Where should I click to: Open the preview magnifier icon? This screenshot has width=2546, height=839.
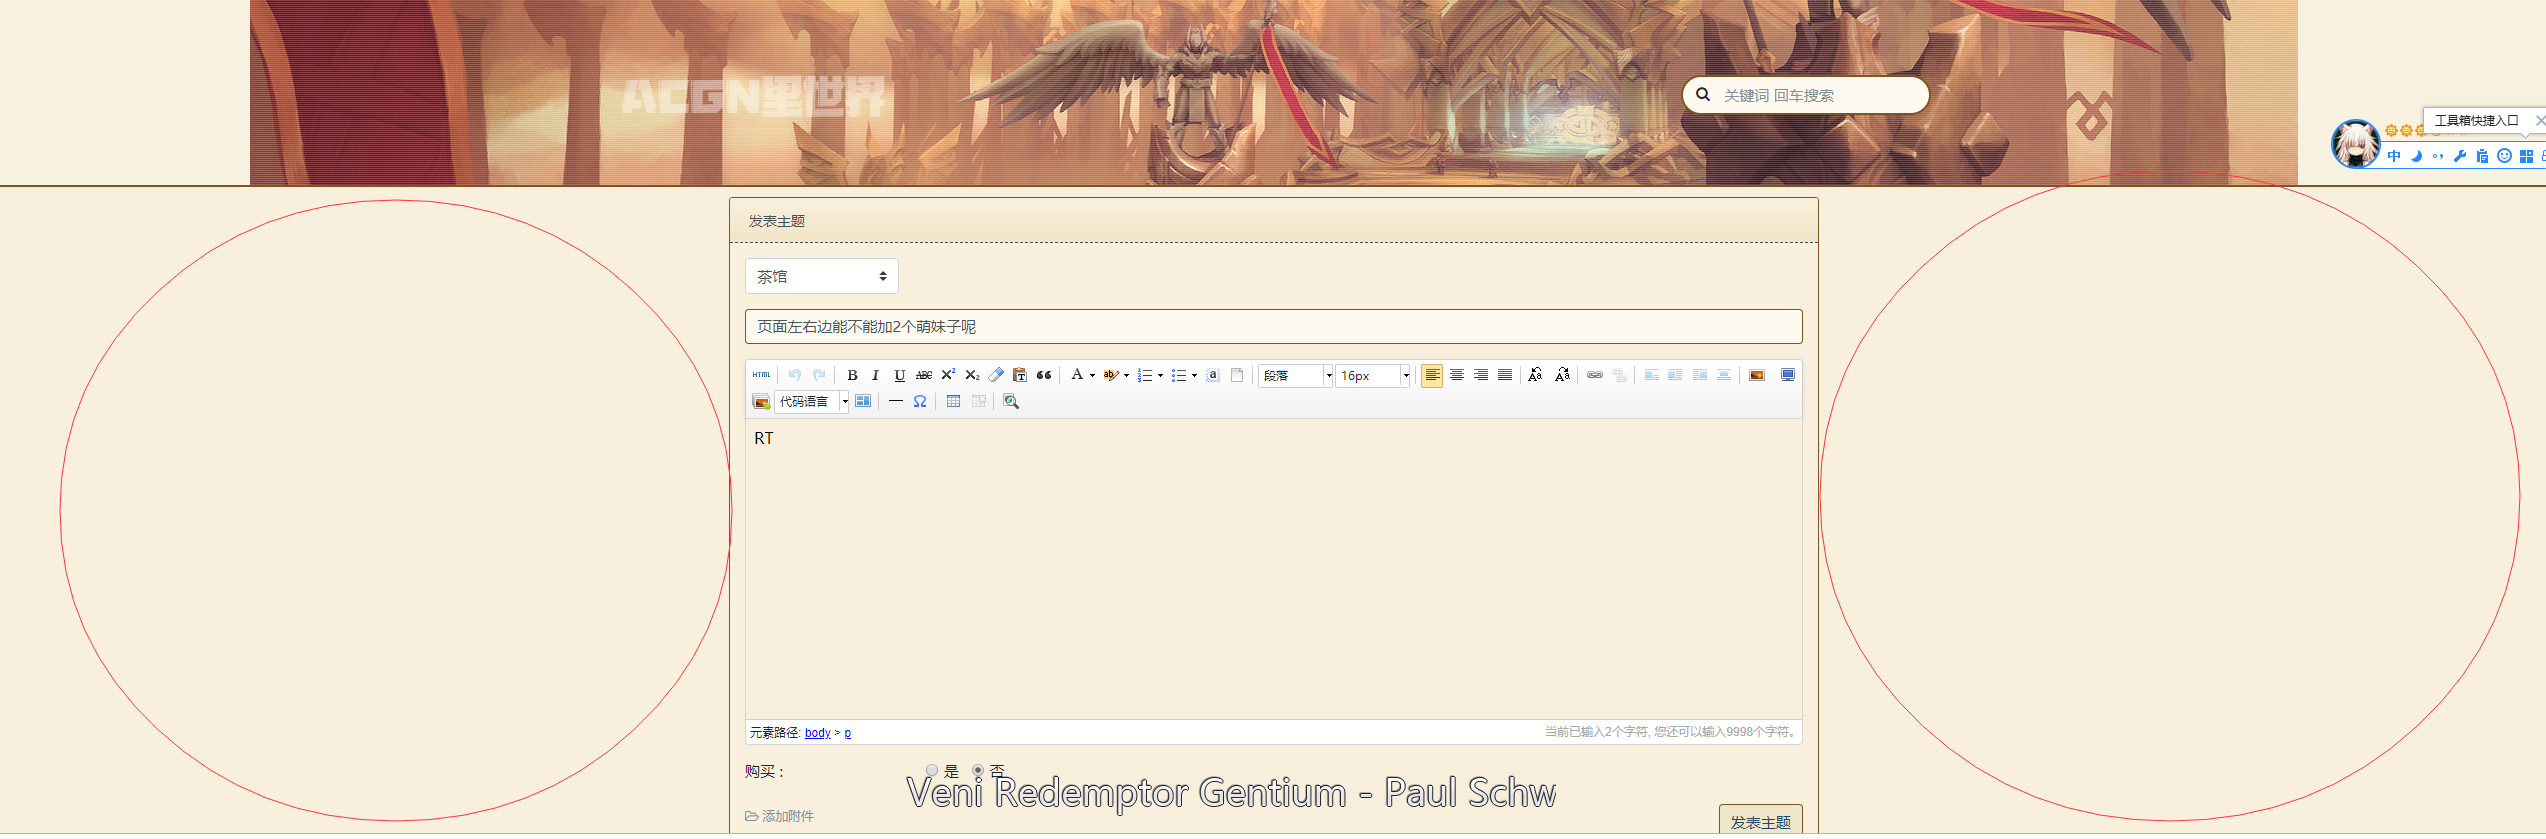pyautogui.click(x=1011, y=401)
